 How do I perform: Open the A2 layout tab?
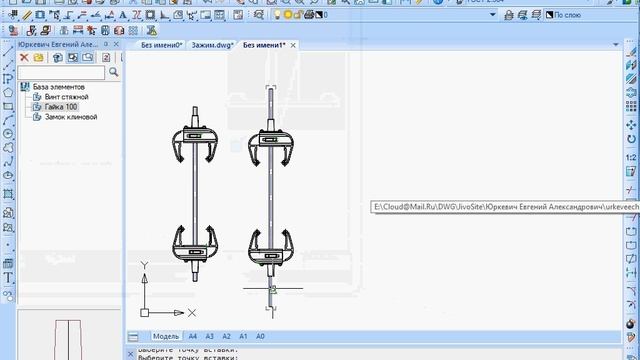(226, 336)
